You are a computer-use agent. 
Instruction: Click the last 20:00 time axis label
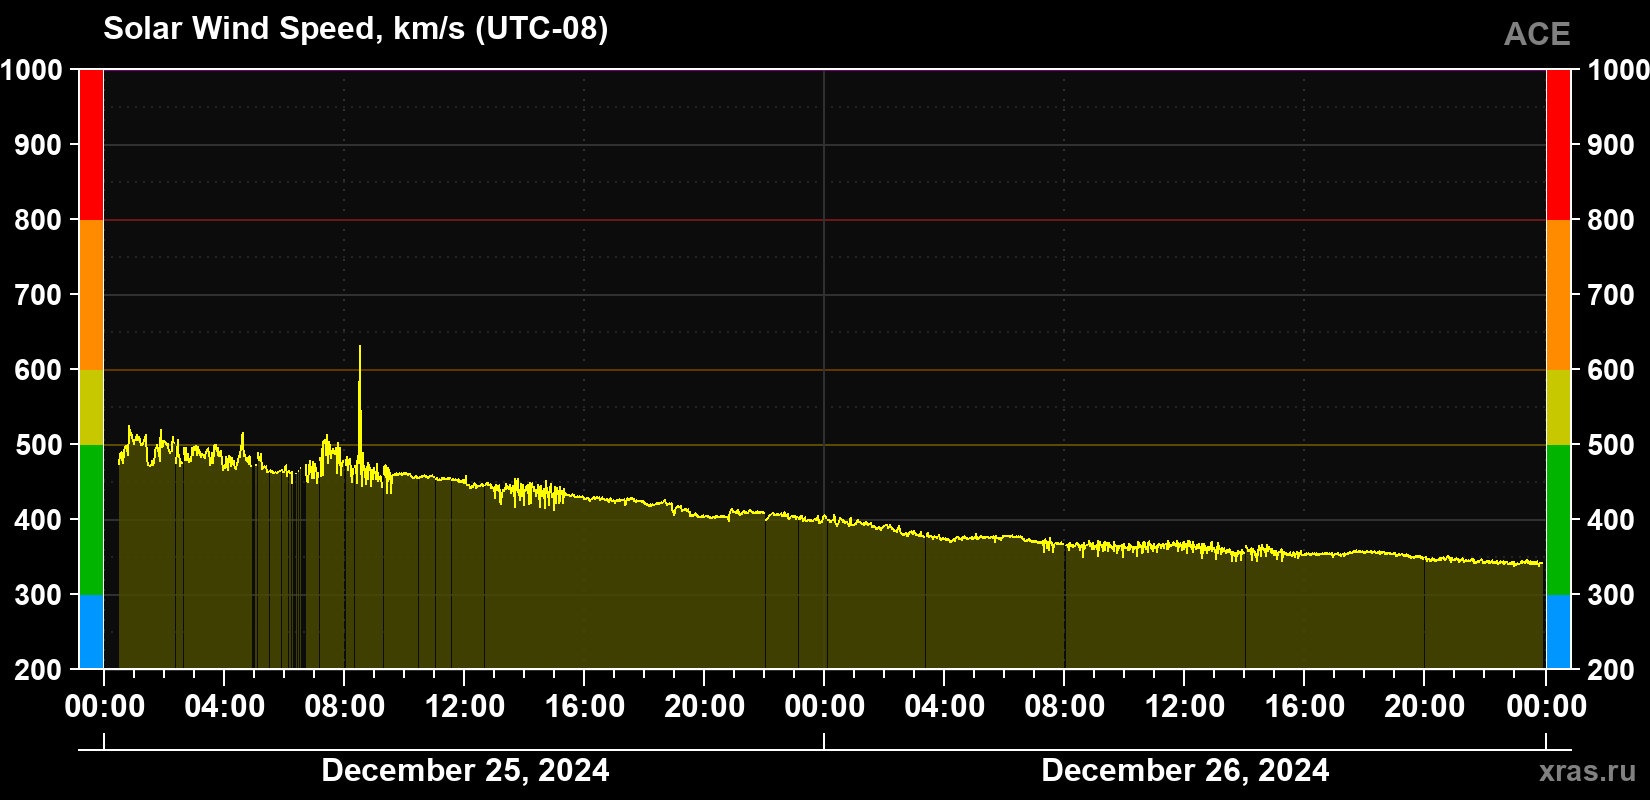pyautogui.click(x=1425, y=706)
